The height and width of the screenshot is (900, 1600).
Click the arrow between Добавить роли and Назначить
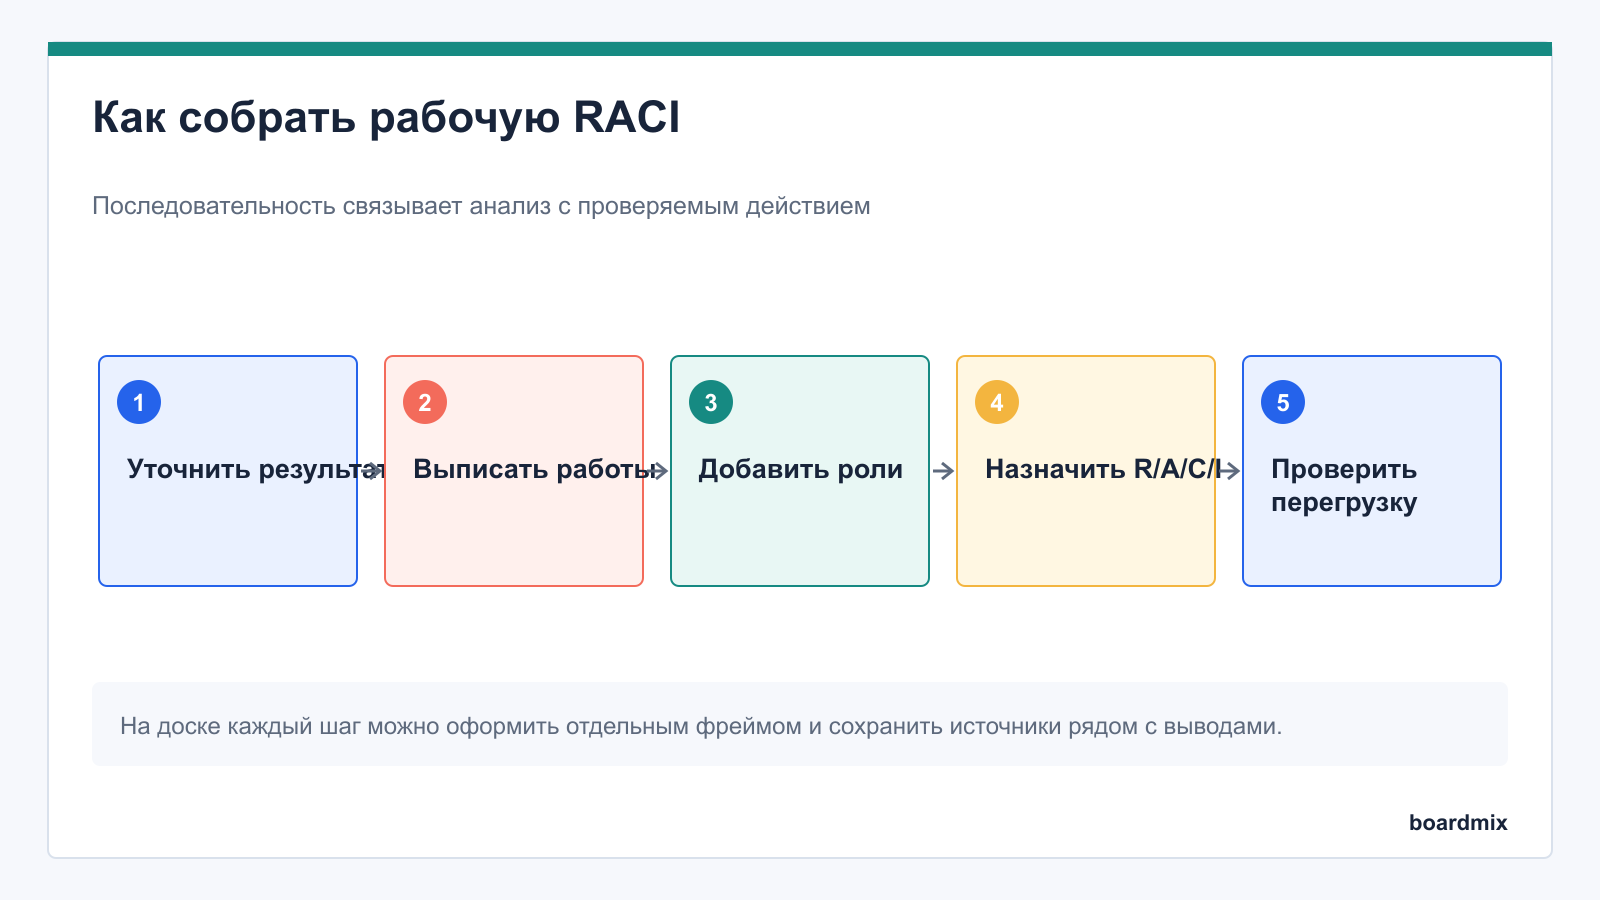click(x=943, y=471)
